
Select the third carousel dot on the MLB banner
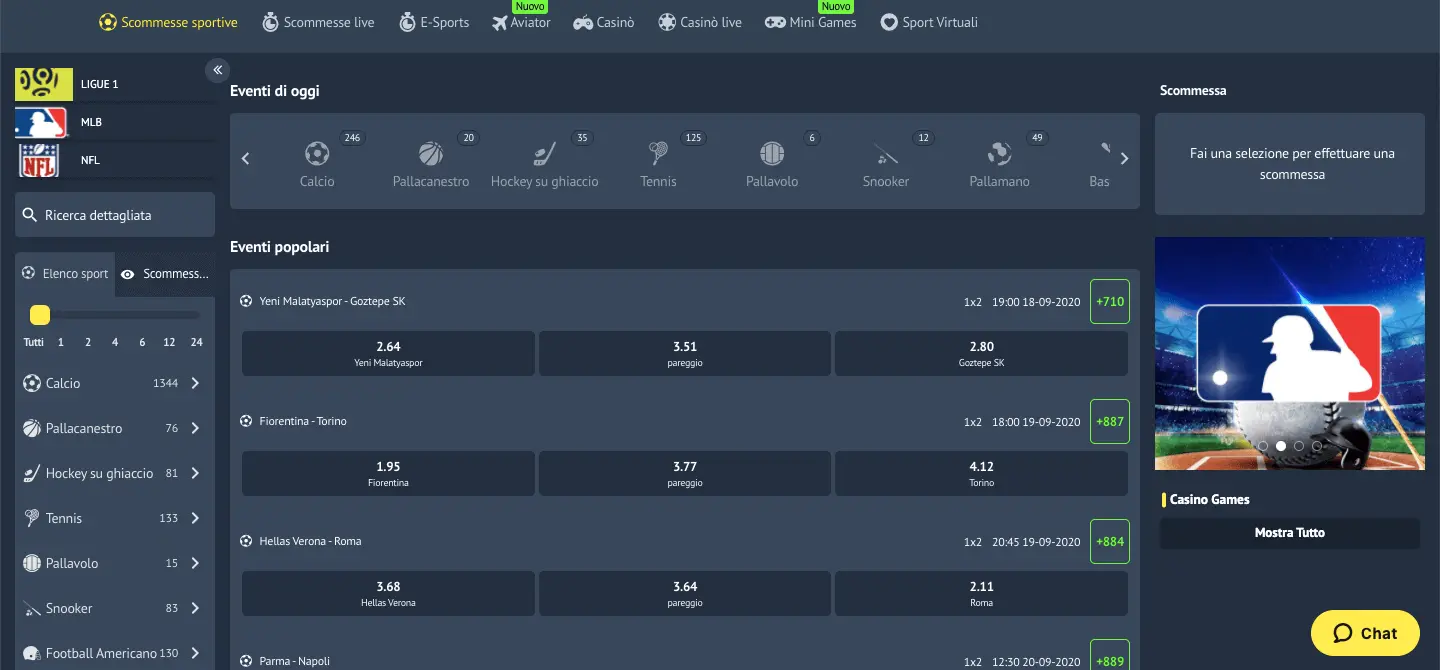pos(1299,446)
